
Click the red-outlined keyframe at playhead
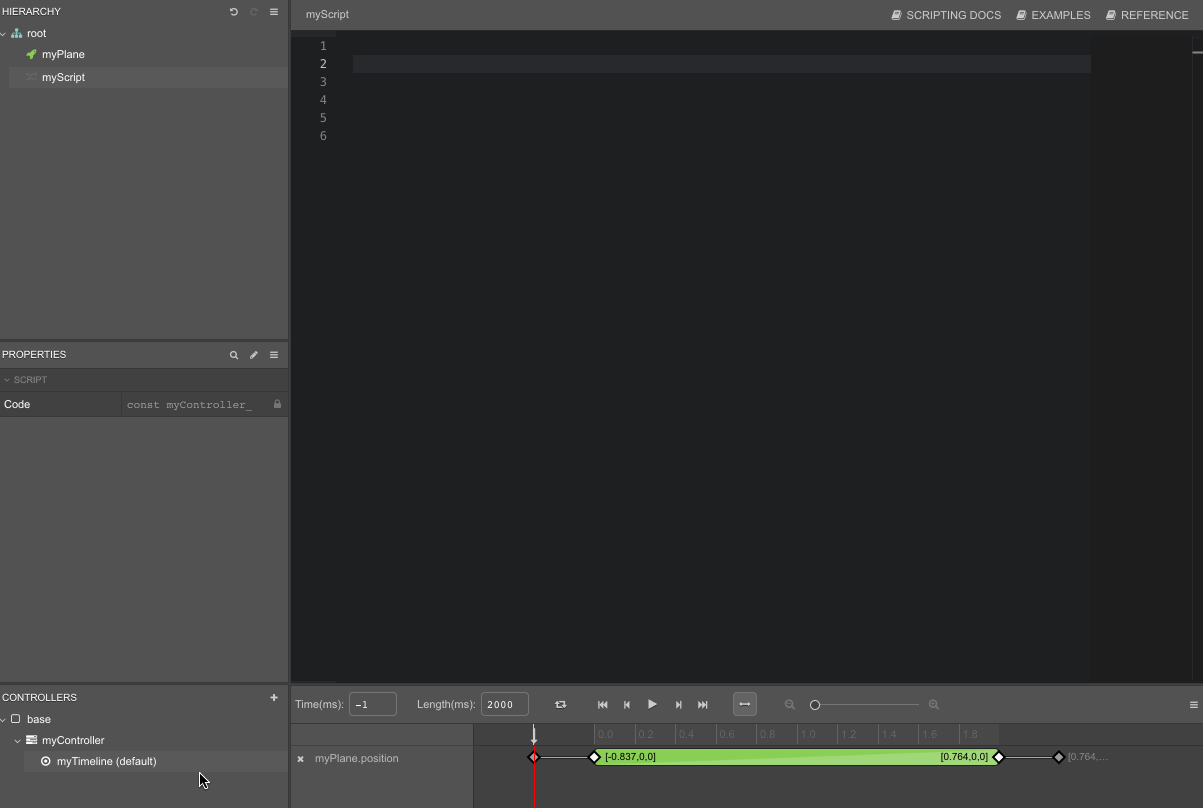534,757
